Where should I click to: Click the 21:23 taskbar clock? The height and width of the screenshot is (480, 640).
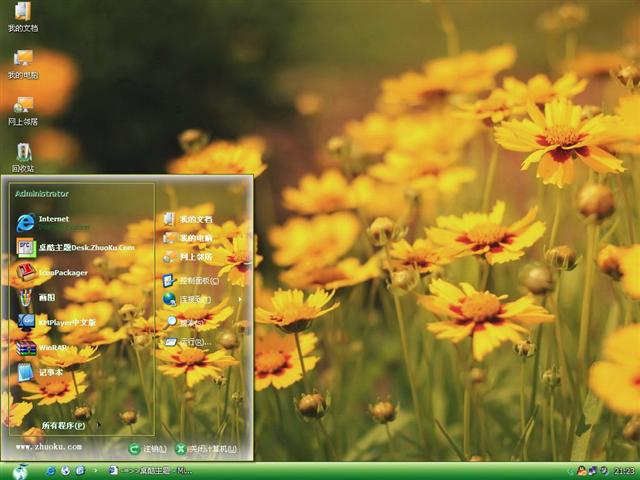point(624,471)
